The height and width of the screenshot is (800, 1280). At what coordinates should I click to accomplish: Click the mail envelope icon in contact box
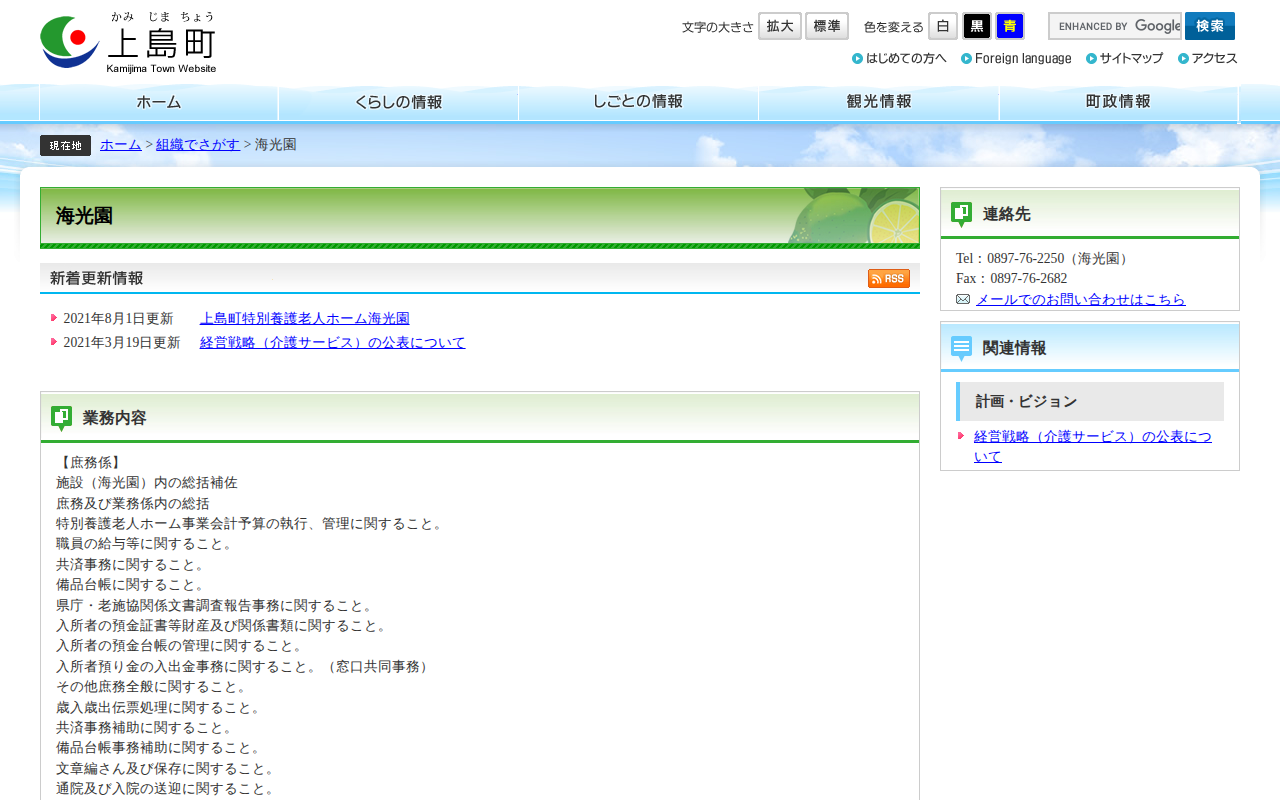coord(963,300)
